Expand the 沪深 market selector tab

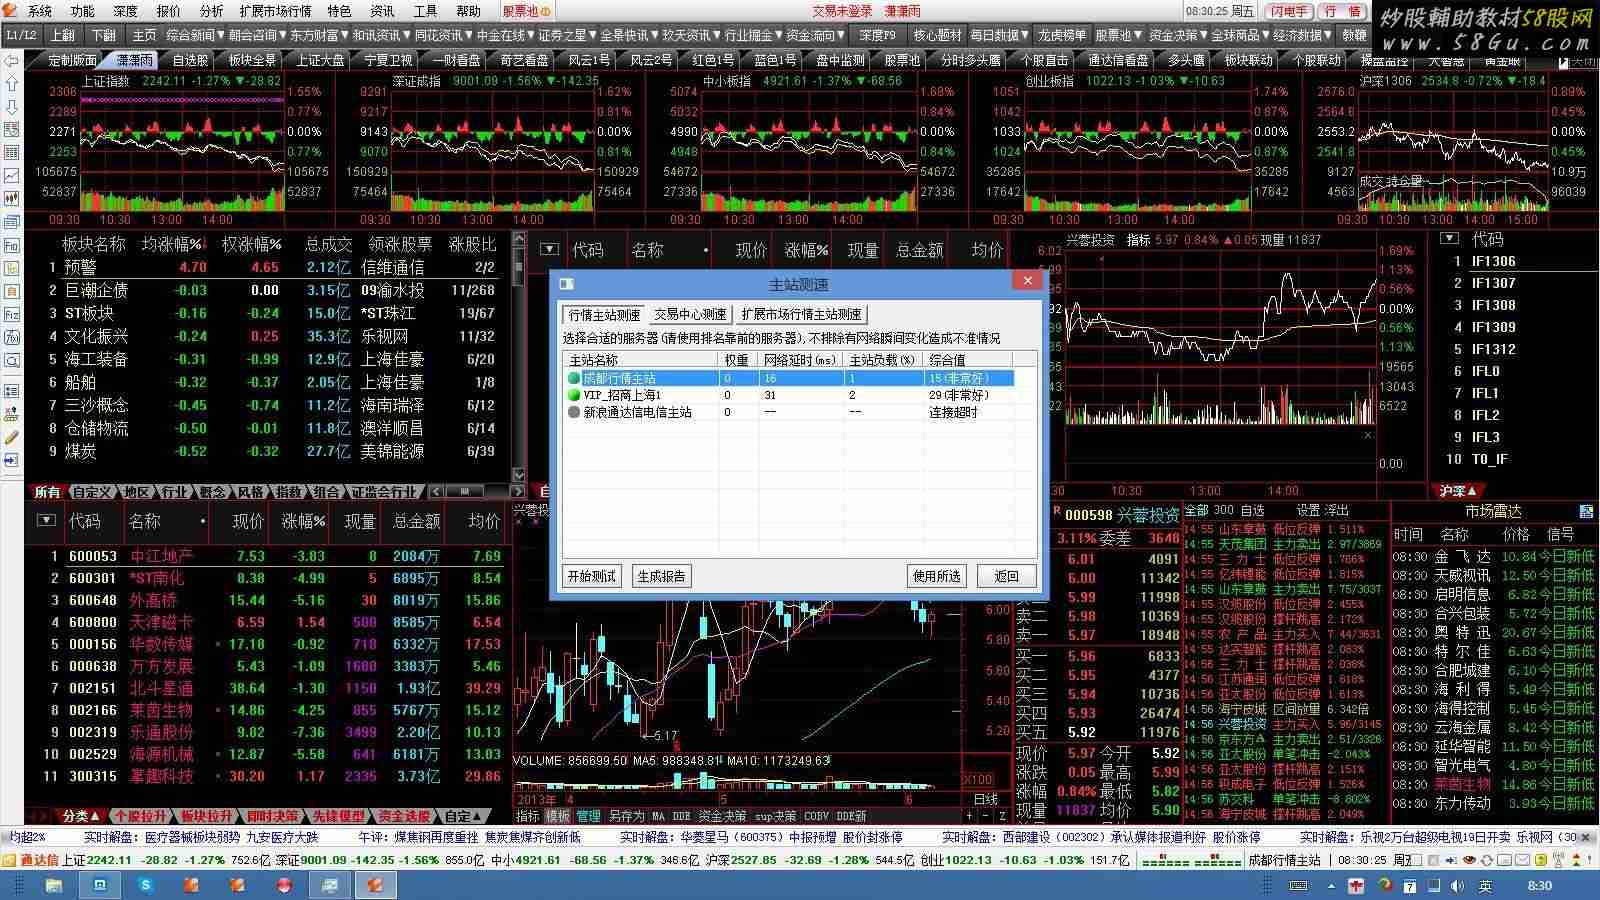pyautogui.click(x=1458, y=491)
